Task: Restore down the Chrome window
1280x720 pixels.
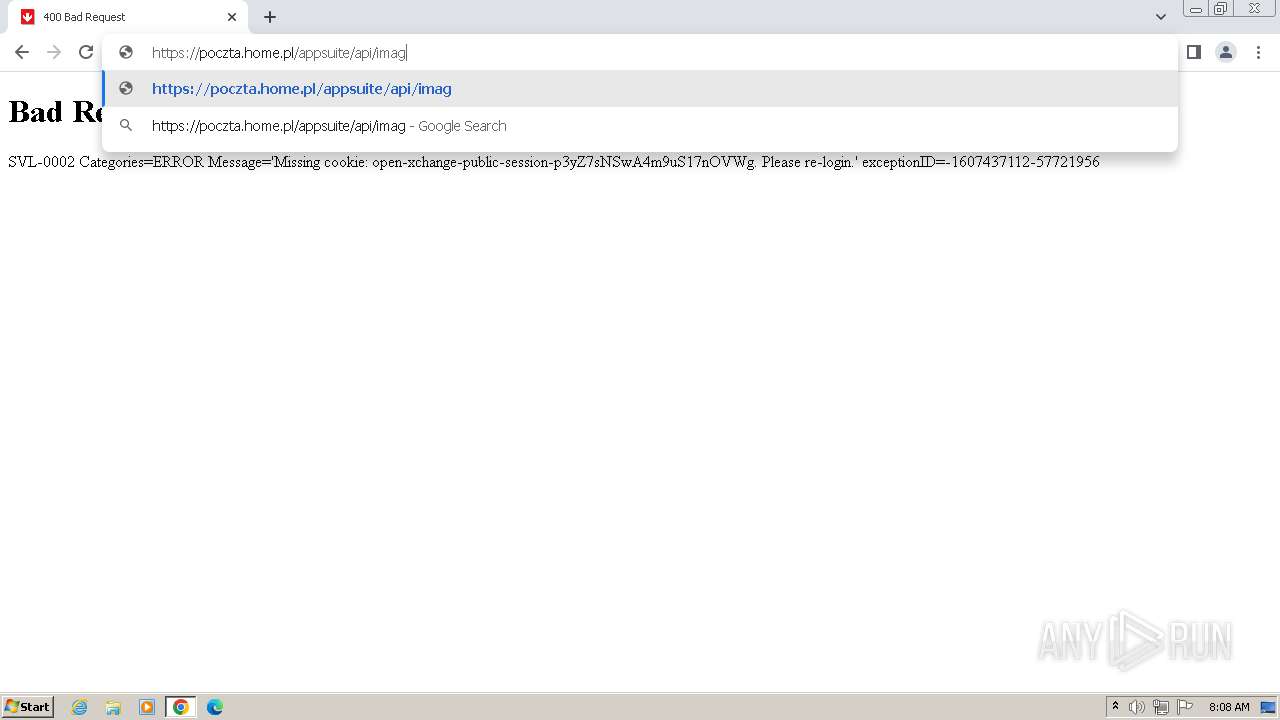Action: [x=1221, y=9]
